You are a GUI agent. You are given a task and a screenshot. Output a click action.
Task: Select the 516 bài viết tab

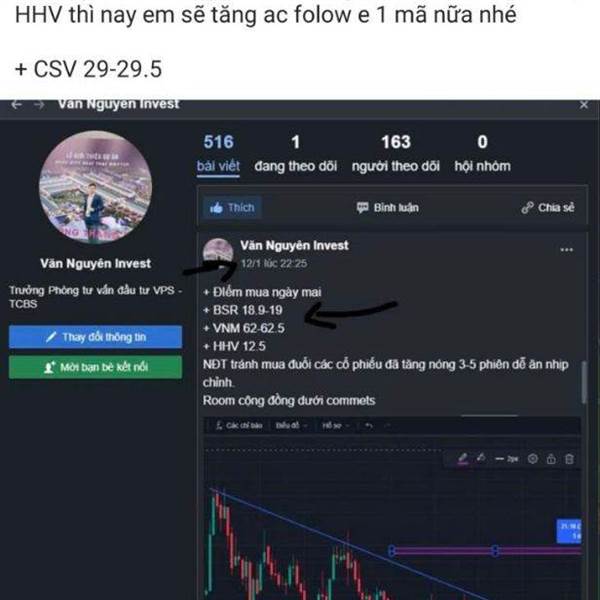tap(218, 154)
